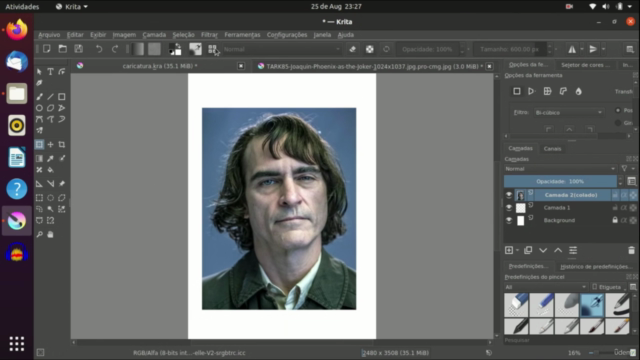Viewport: 640px width, 360px height.
Task: Select the Text tool in toolbox
Action: [50, 72]
